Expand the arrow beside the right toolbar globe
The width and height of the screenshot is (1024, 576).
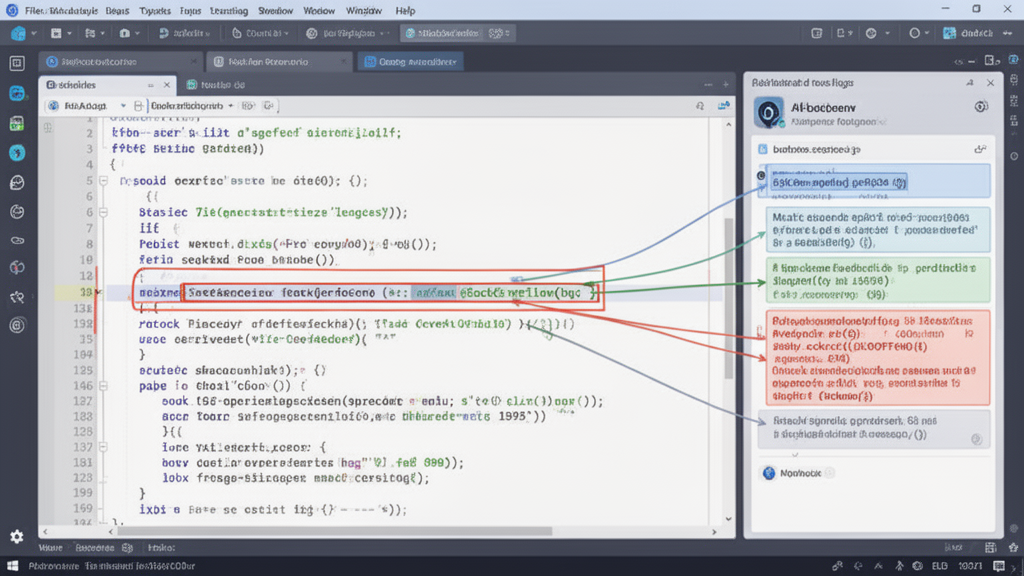pyautogui.click(x=887, y=33)
